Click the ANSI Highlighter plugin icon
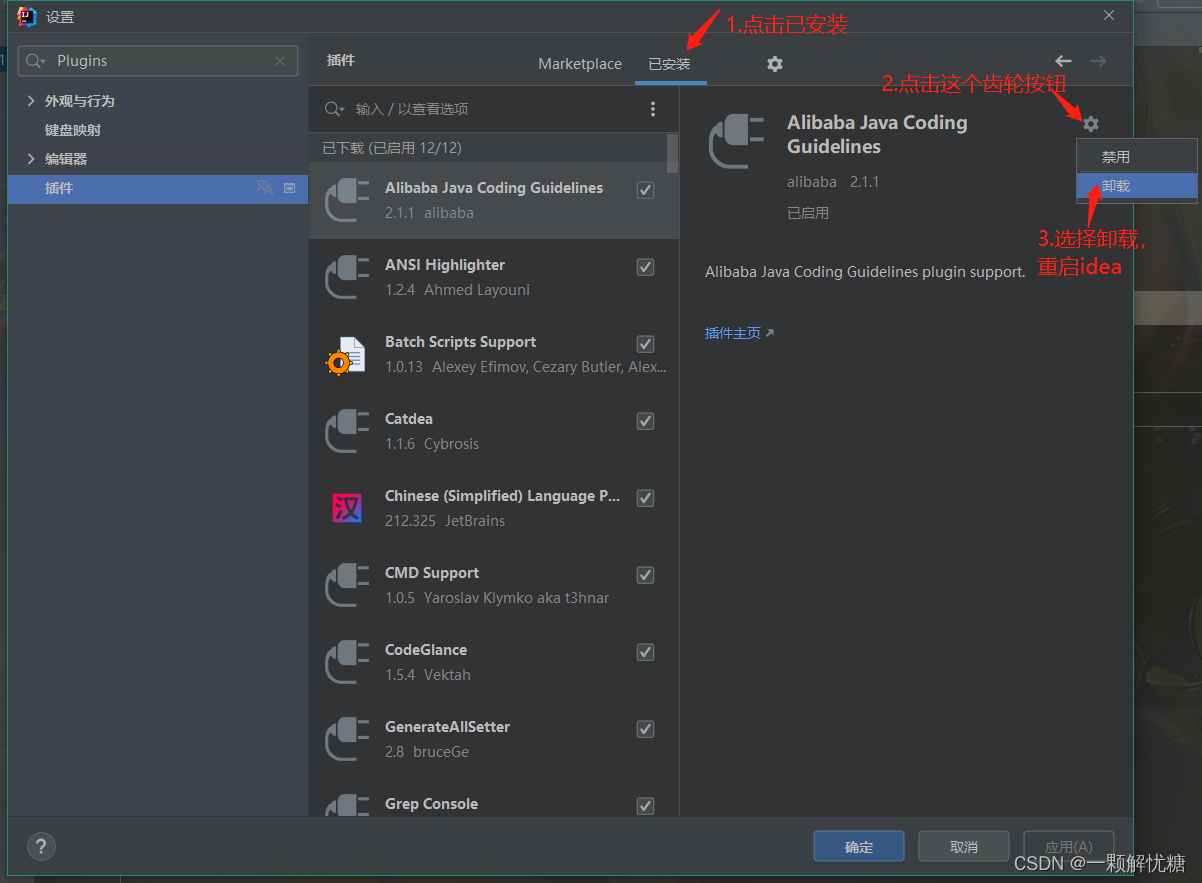The height and width of the screenshot is (883, 1202). click(x=347, y=277)
